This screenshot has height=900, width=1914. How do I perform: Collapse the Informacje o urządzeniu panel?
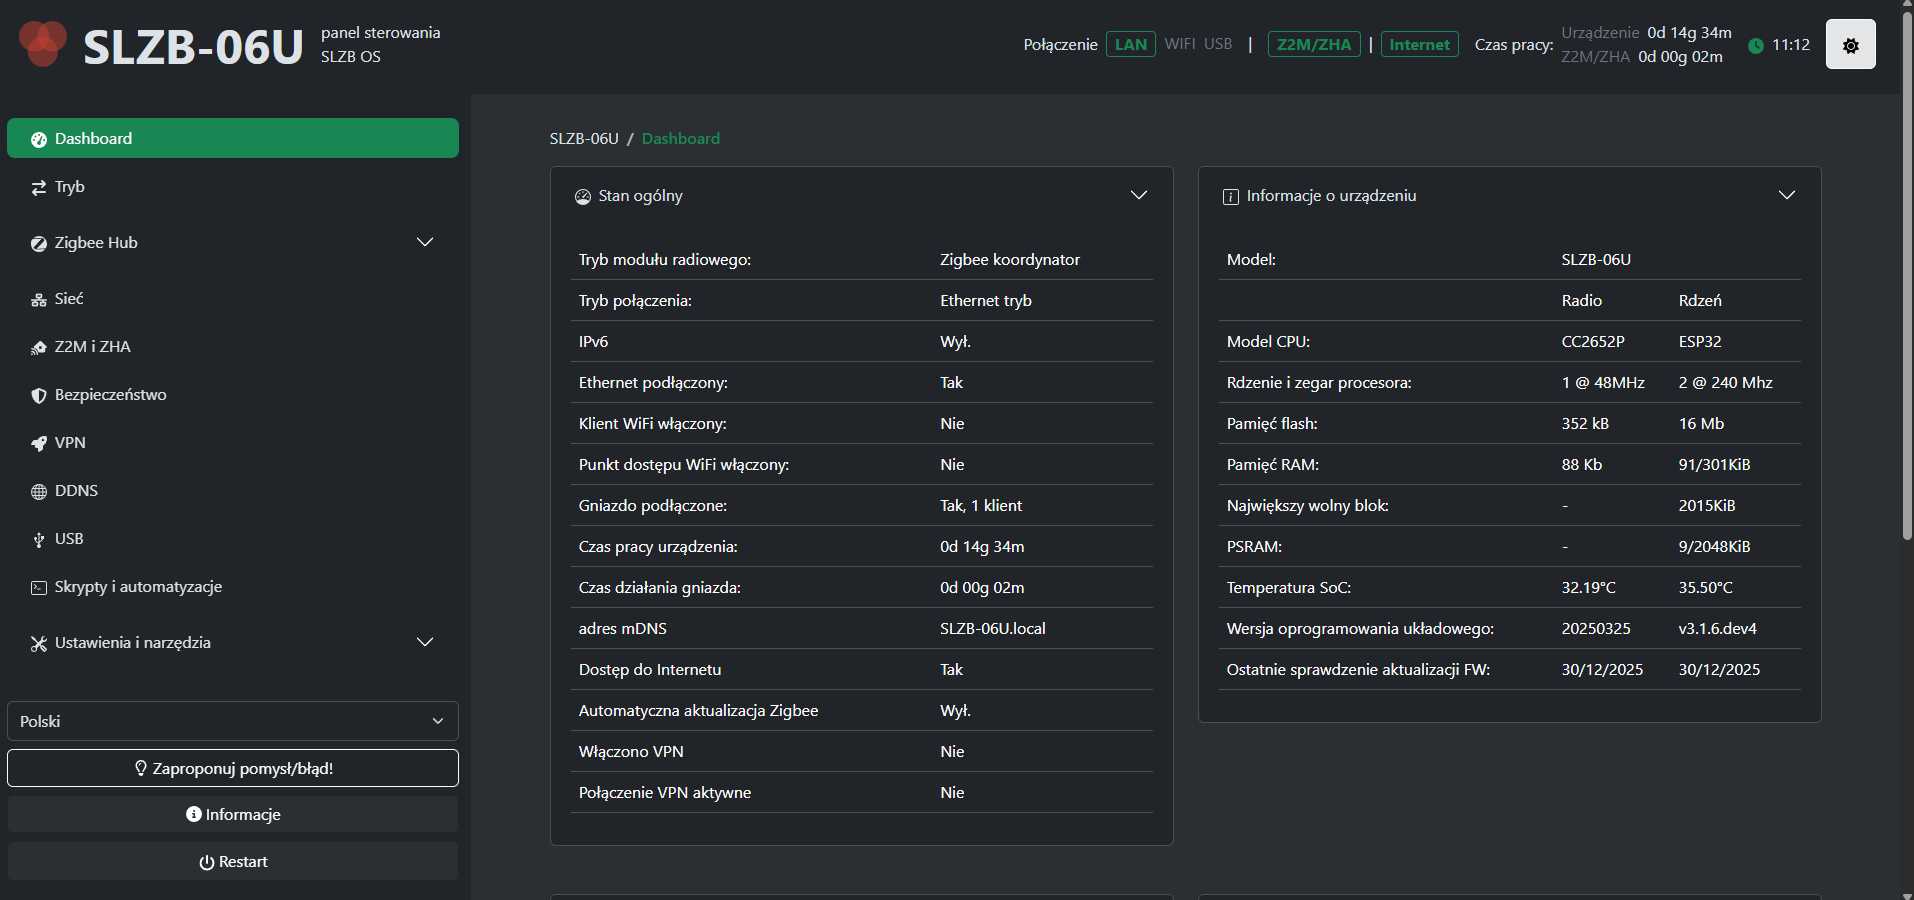coord(1786,195)
